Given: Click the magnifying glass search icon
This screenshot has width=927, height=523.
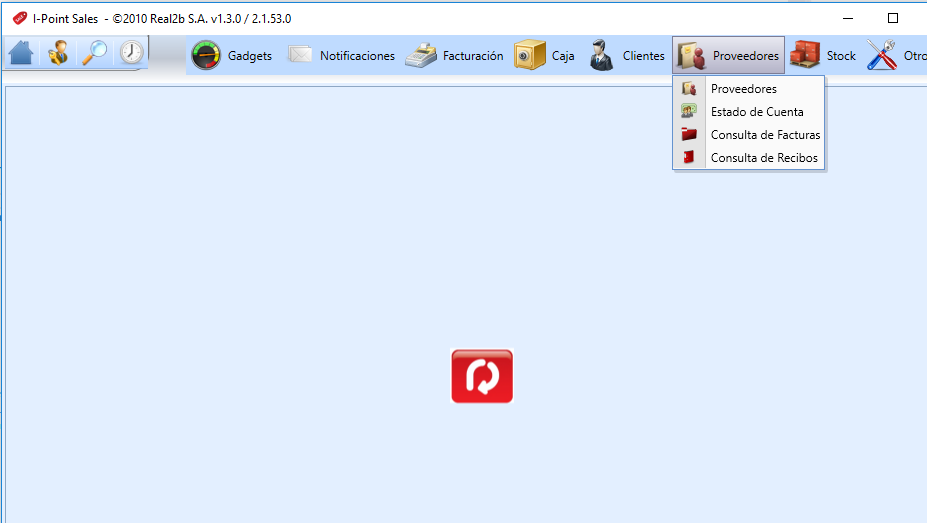Looking at the screenshot, I should pos(95,53).
